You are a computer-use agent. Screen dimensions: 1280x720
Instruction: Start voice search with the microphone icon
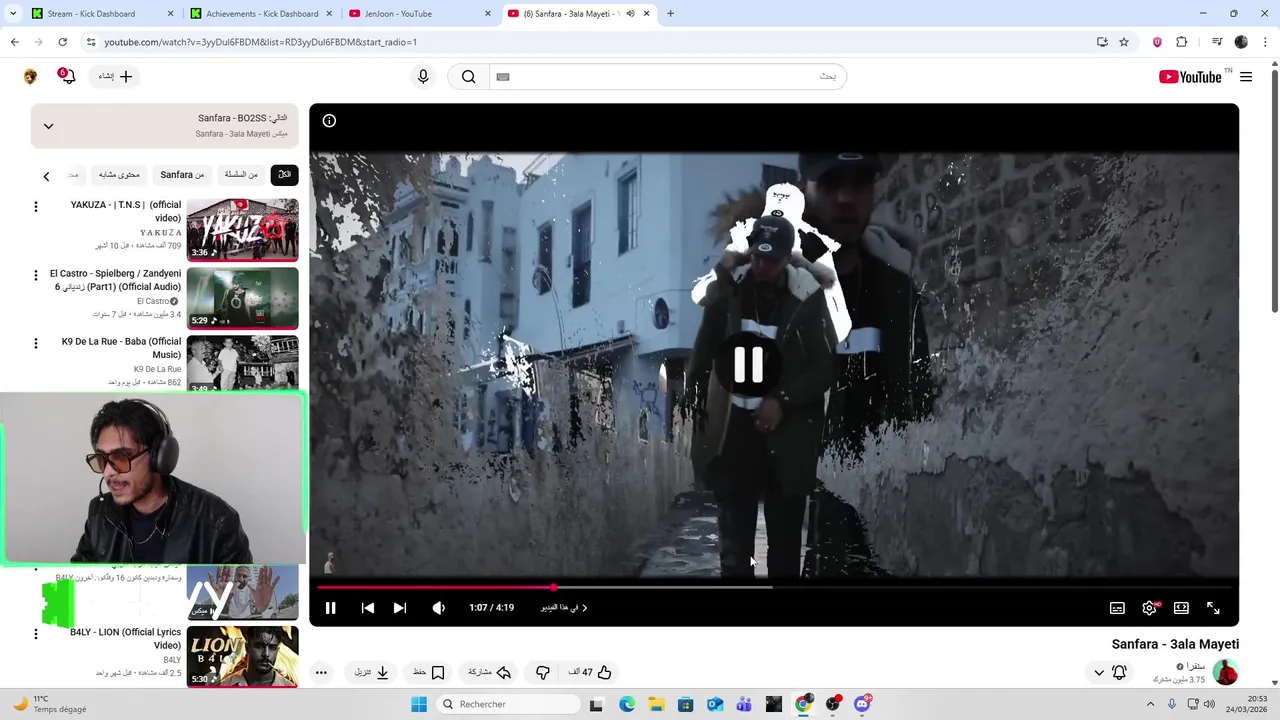tap(423, 77)
